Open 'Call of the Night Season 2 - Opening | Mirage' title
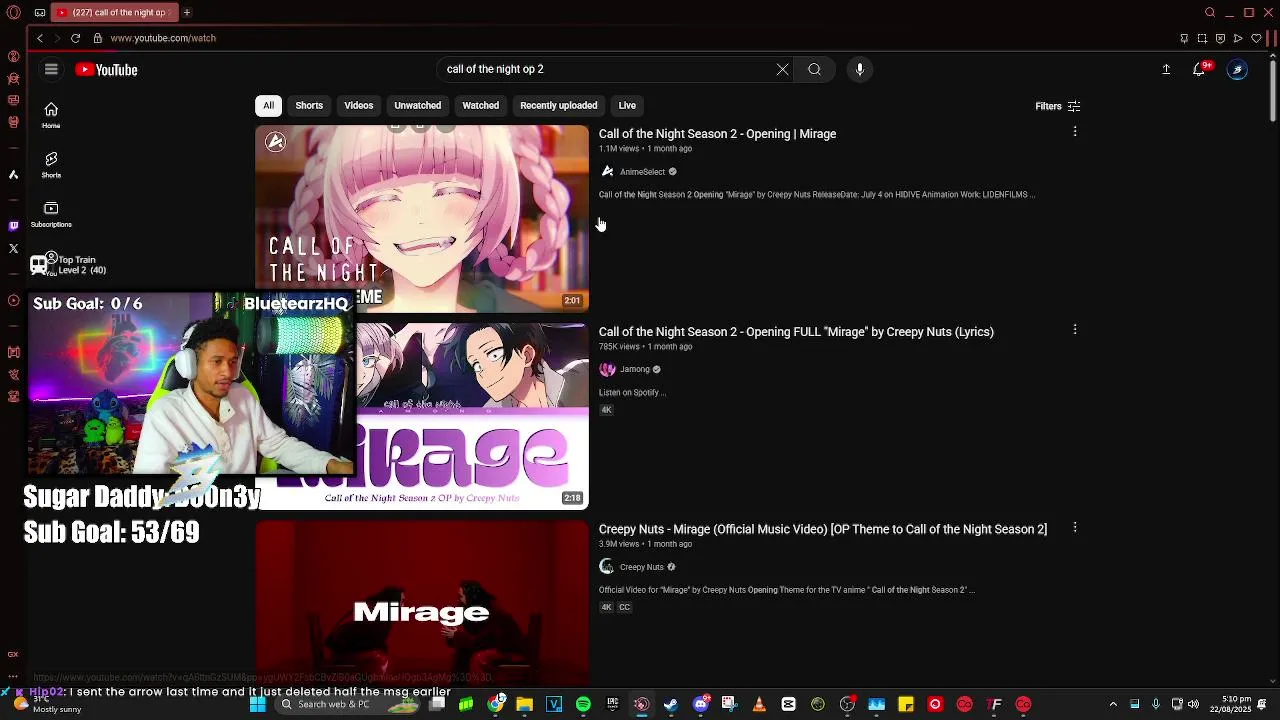1280x720 pixels. 717,134
